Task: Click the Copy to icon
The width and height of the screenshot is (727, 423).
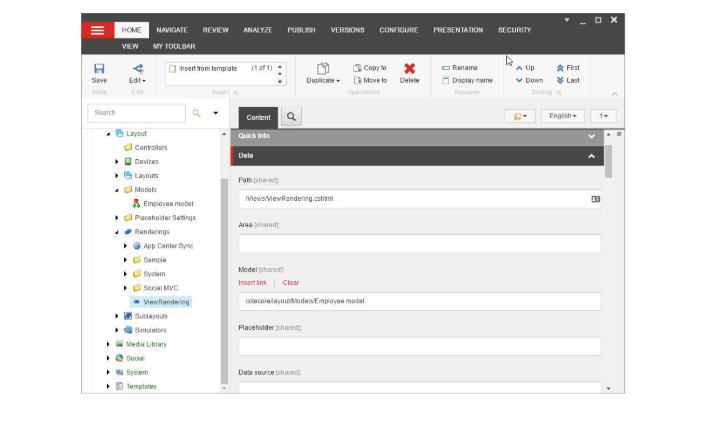Action: (x=357, y=68)
